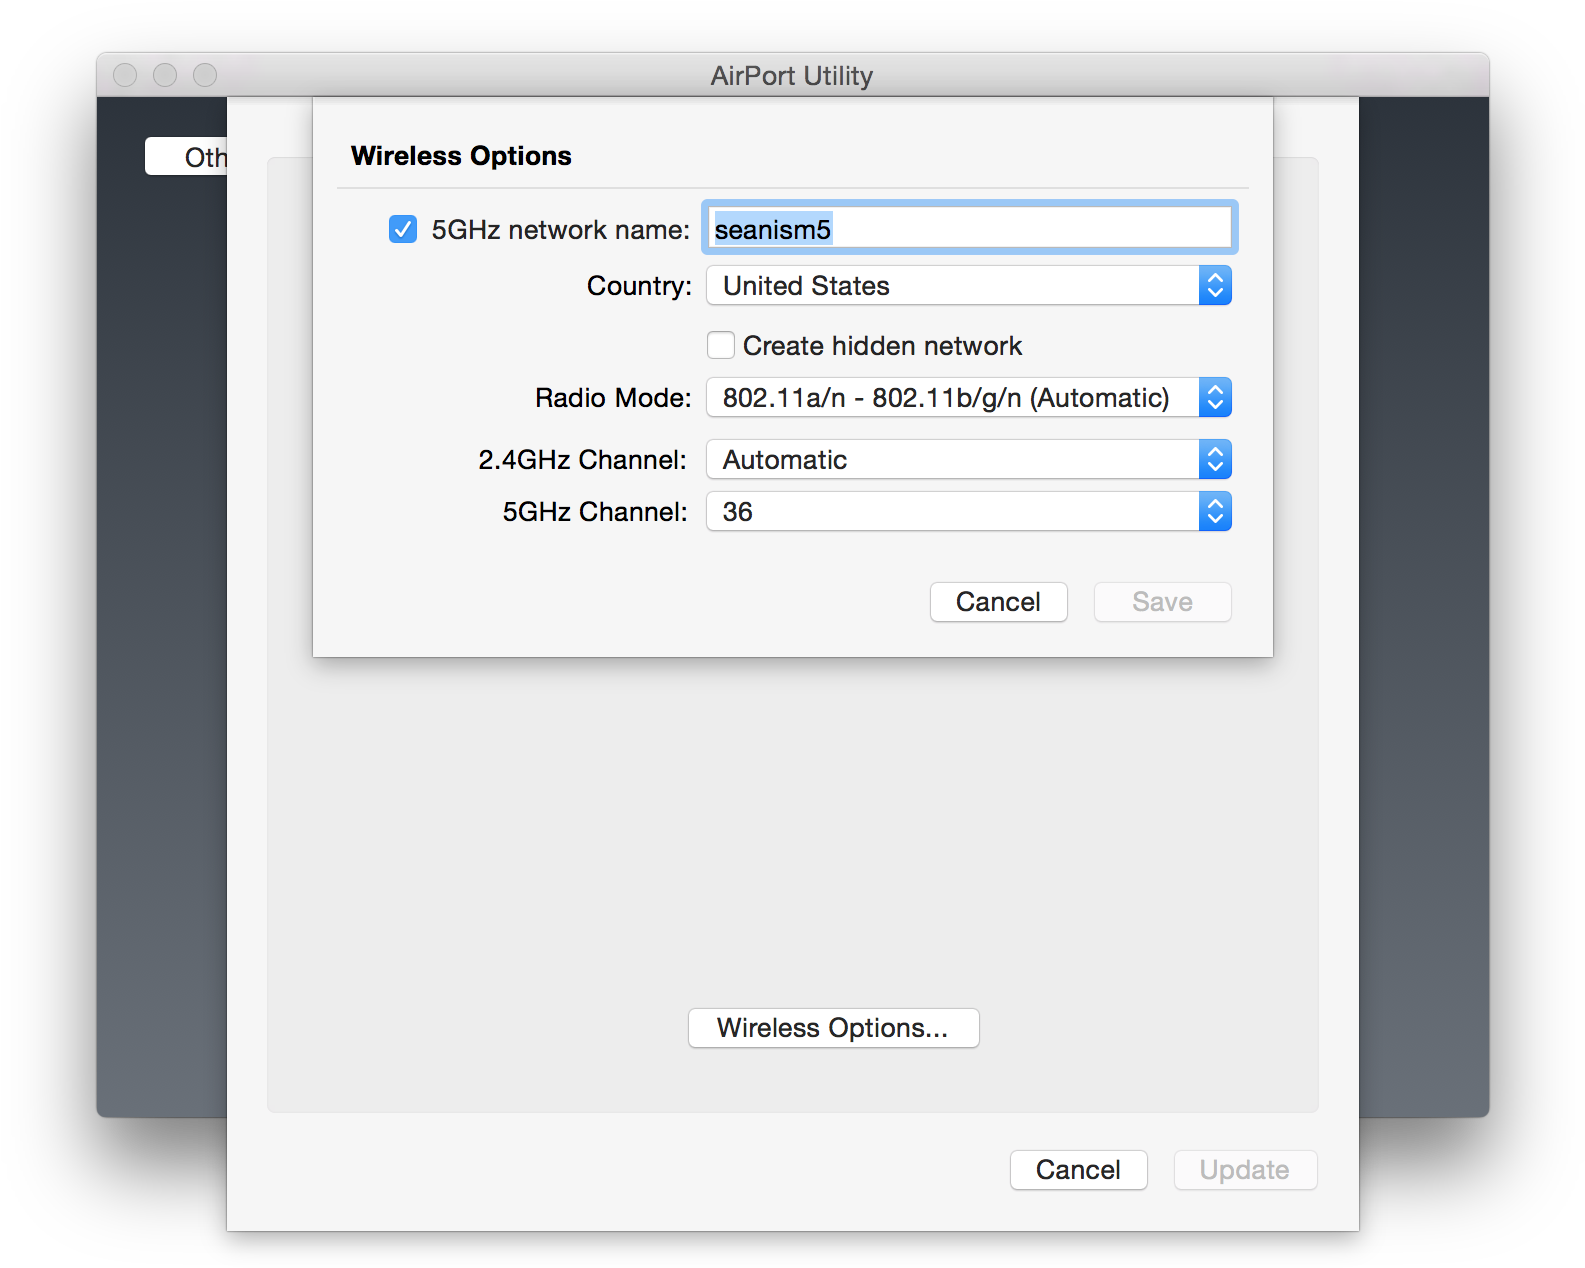This screenshot has width=1585, height=1268.
Task: Click Cancel in the Wireless Options sheet
Action: pos(998,602)
